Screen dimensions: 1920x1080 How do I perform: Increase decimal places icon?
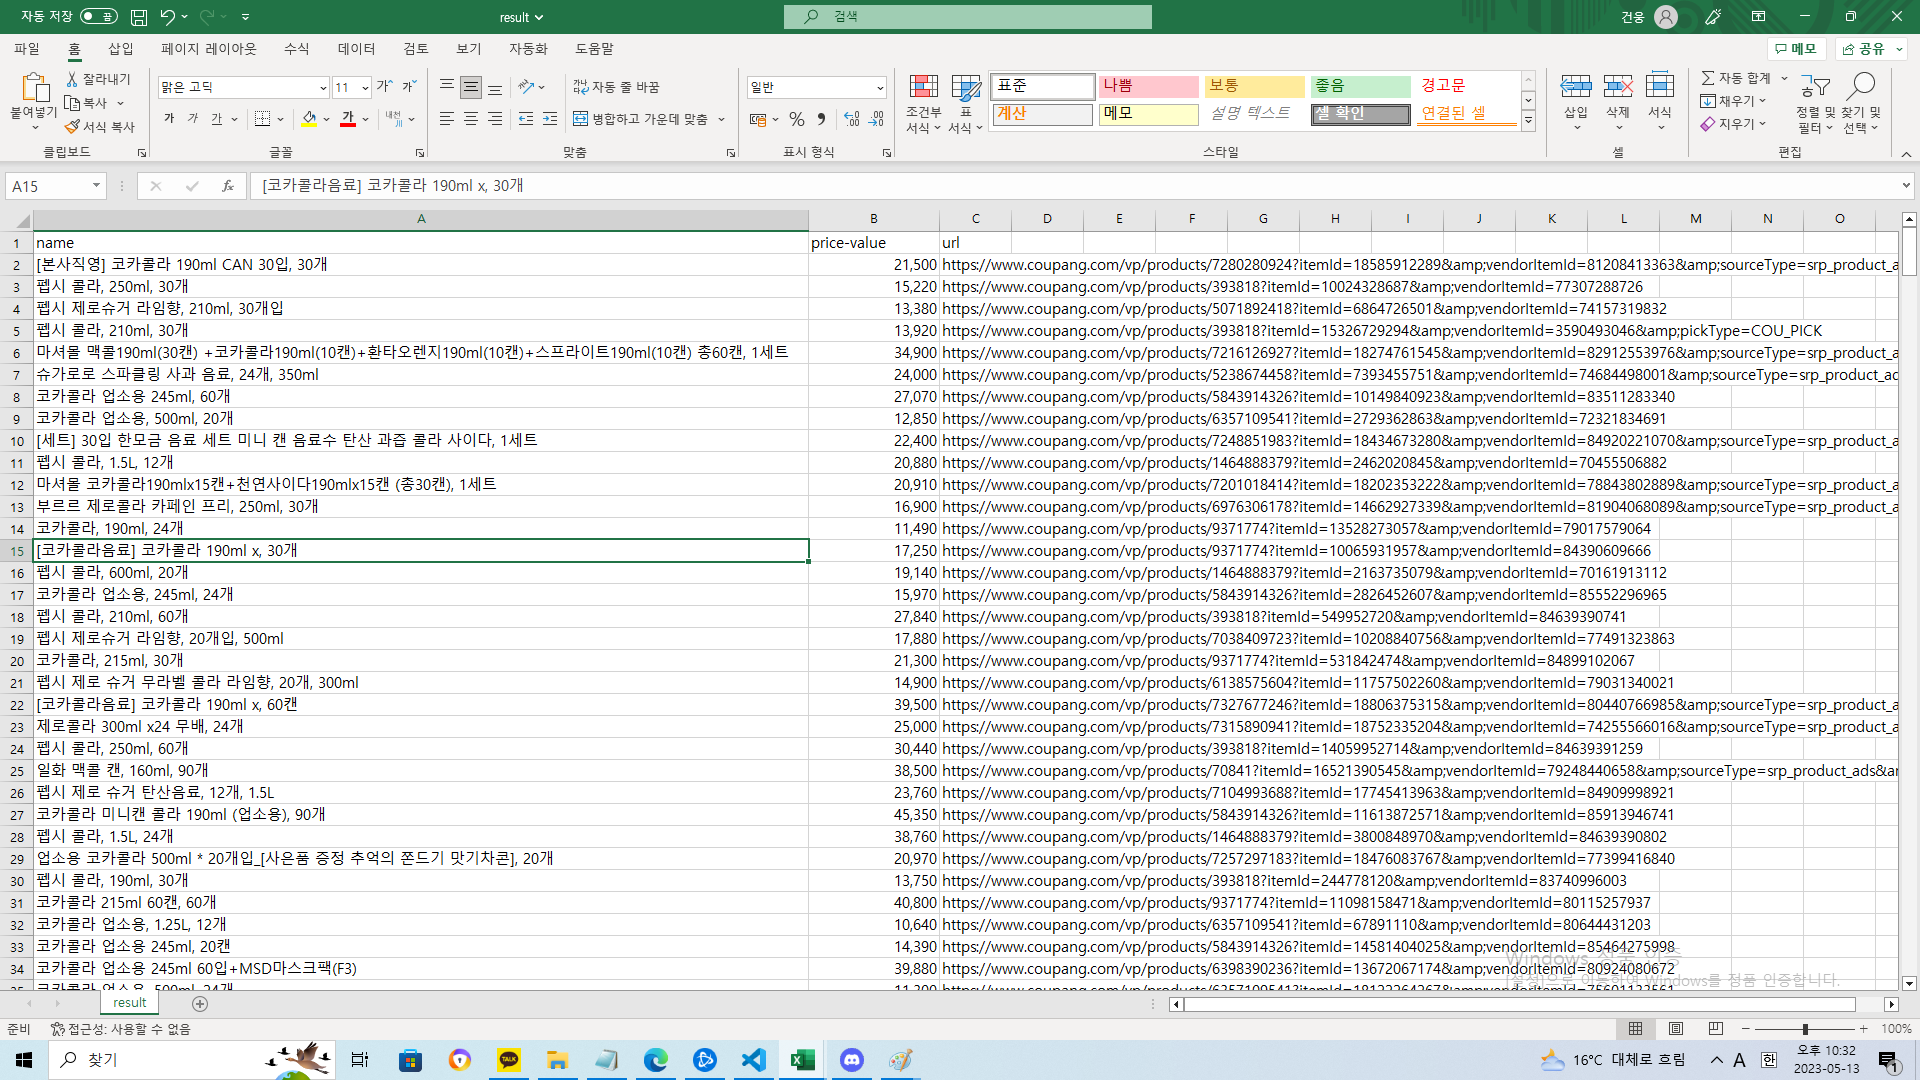click(852, 119)
